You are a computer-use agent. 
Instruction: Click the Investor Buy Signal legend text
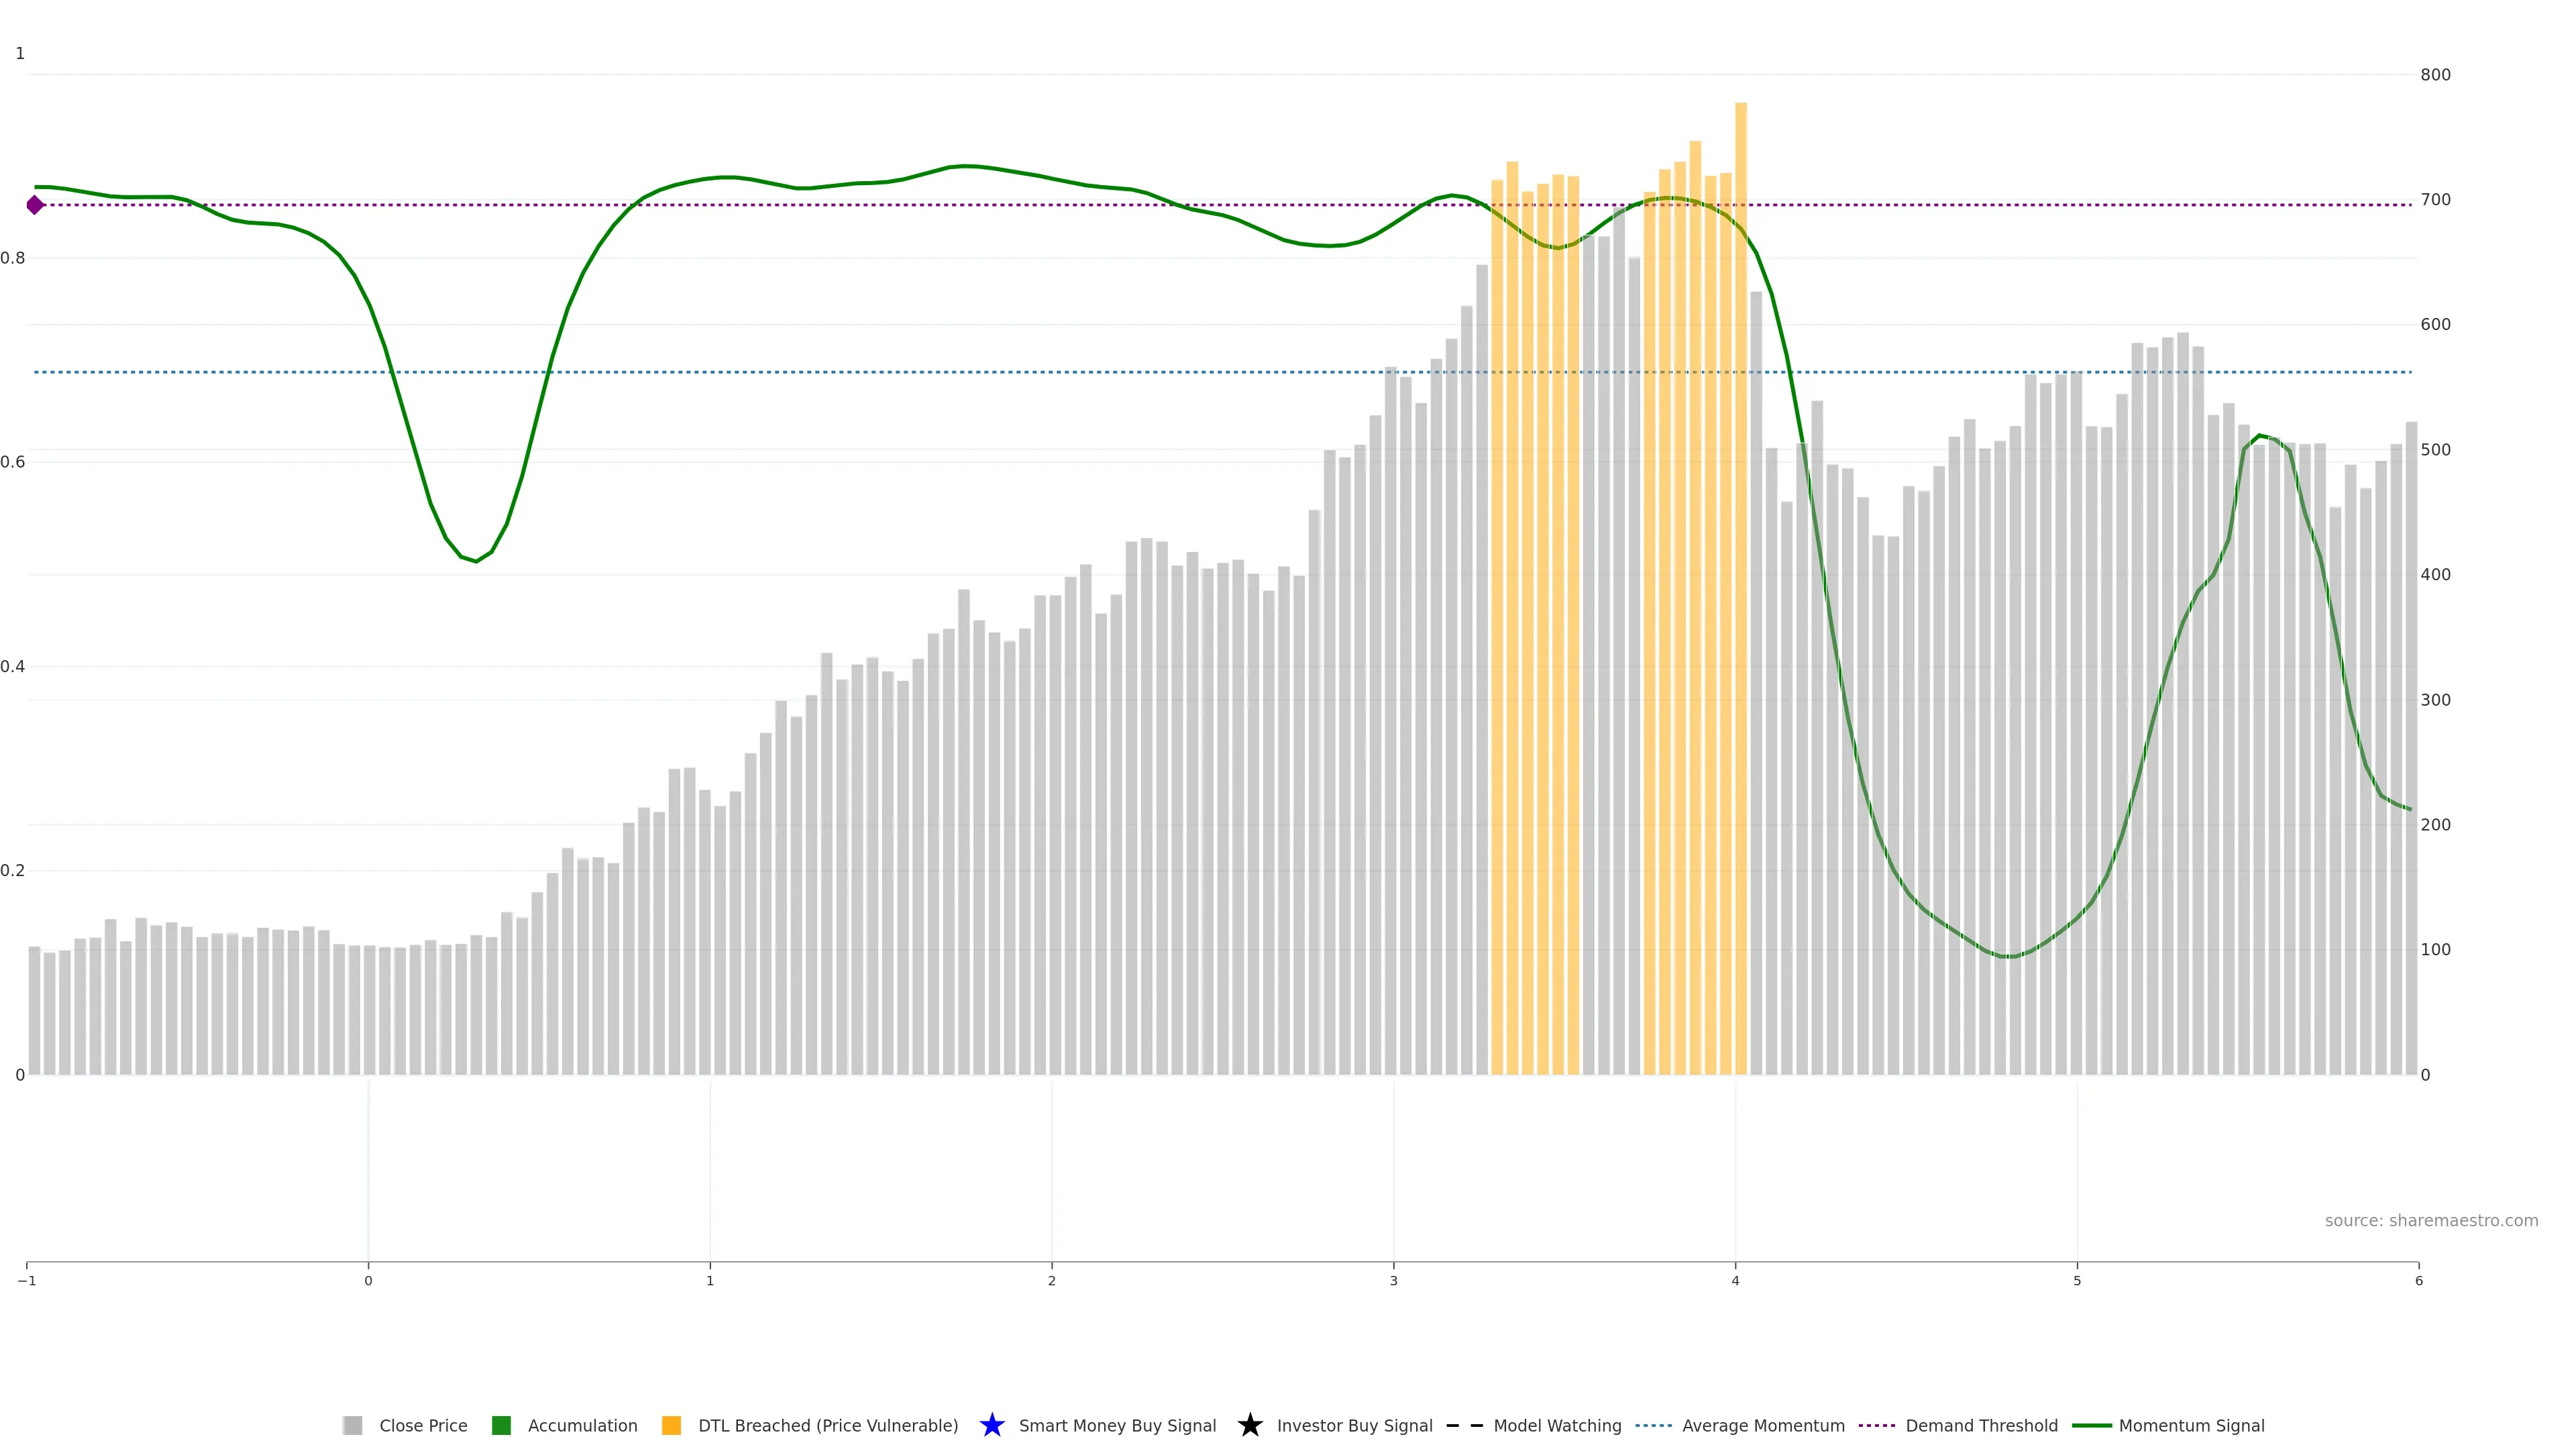coord(1354,1425)
